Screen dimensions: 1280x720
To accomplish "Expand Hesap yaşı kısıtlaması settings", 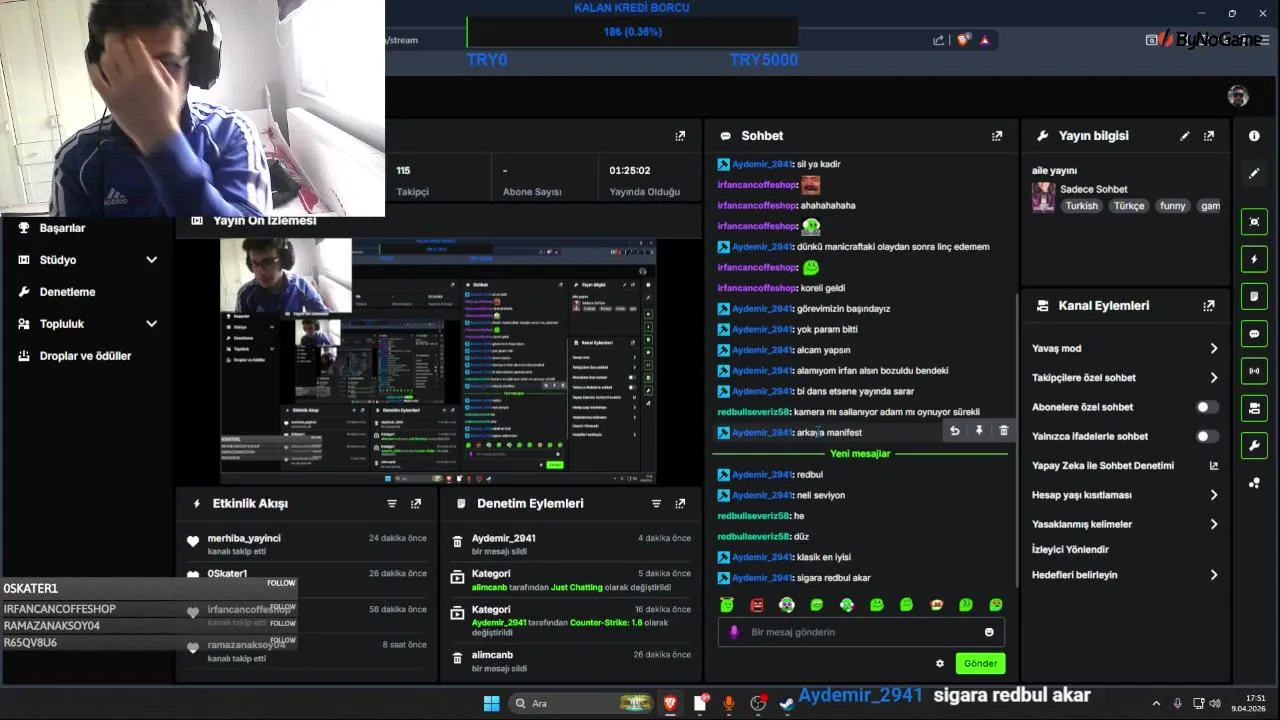I will pyautogui.click(x=1213, y=495).
